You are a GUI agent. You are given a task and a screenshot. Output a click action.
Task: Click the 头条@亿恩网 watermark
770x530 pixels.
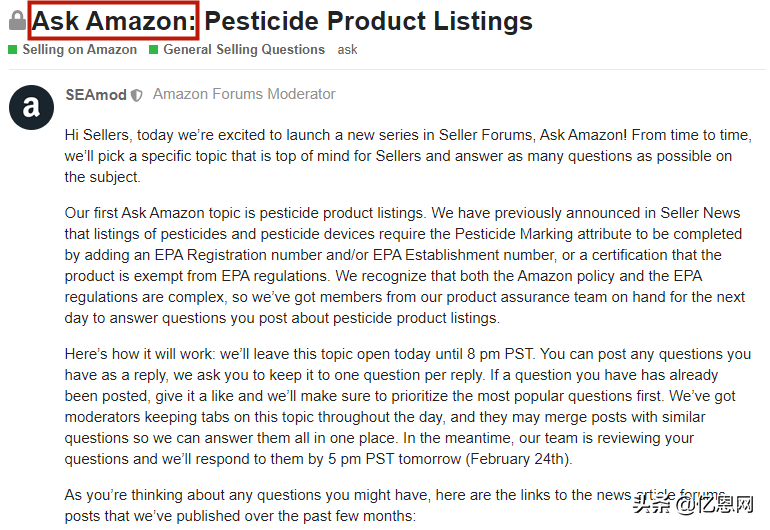(693, 504)
